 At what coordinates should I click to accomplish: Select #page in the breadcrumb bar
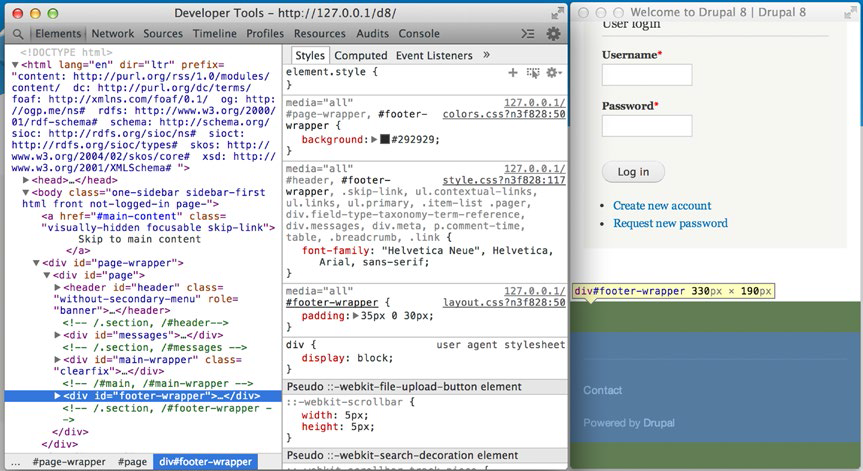[132, 462]
